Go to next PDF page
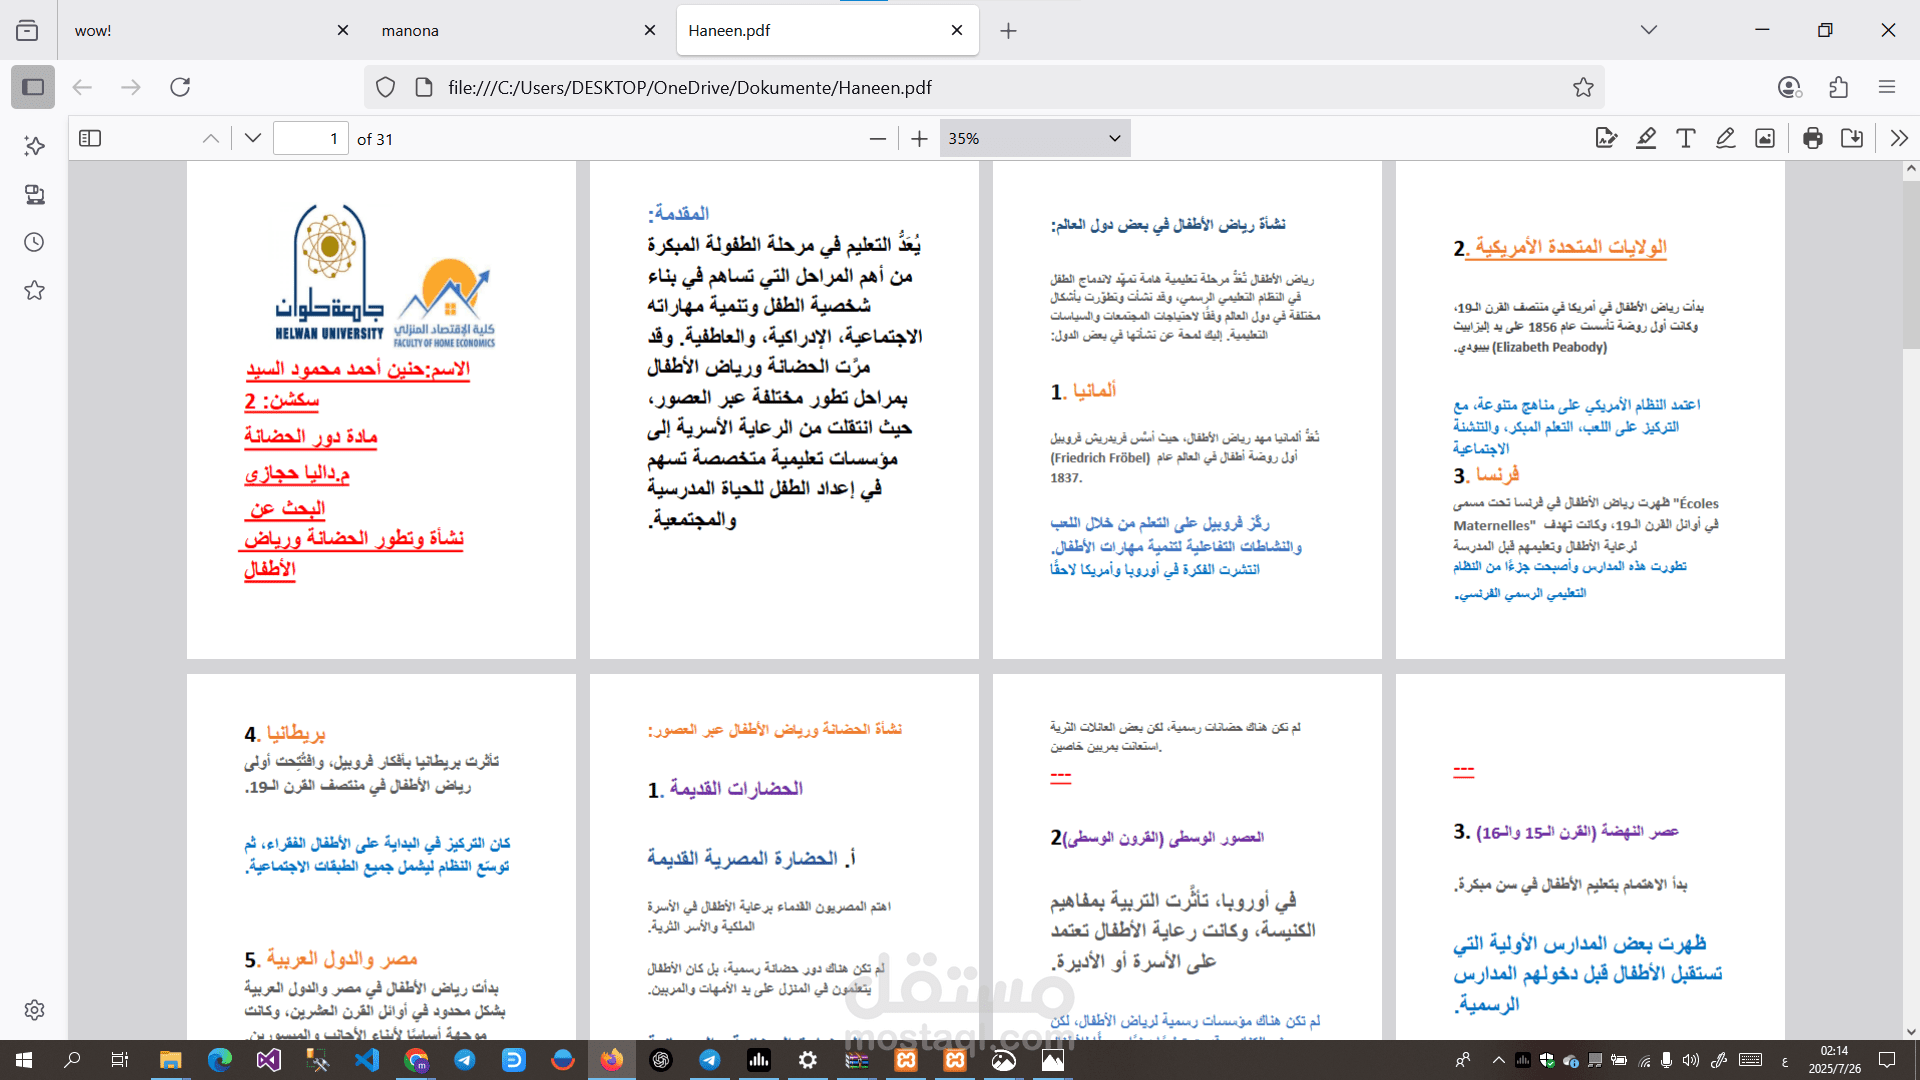The height and width of the screenshot is (1080, 1920). (x=253, y=138)
